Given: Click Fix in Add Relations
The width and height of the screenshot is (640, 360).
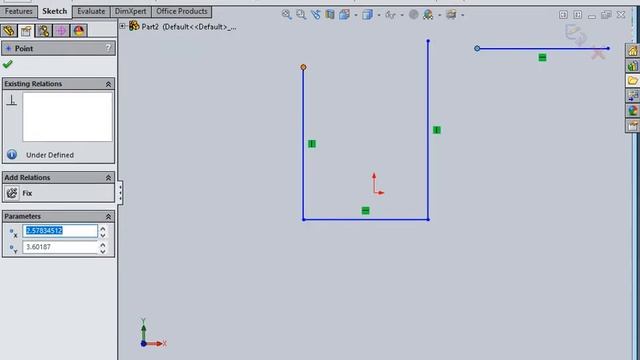Looking at the screenshot, I should [27, 193].
